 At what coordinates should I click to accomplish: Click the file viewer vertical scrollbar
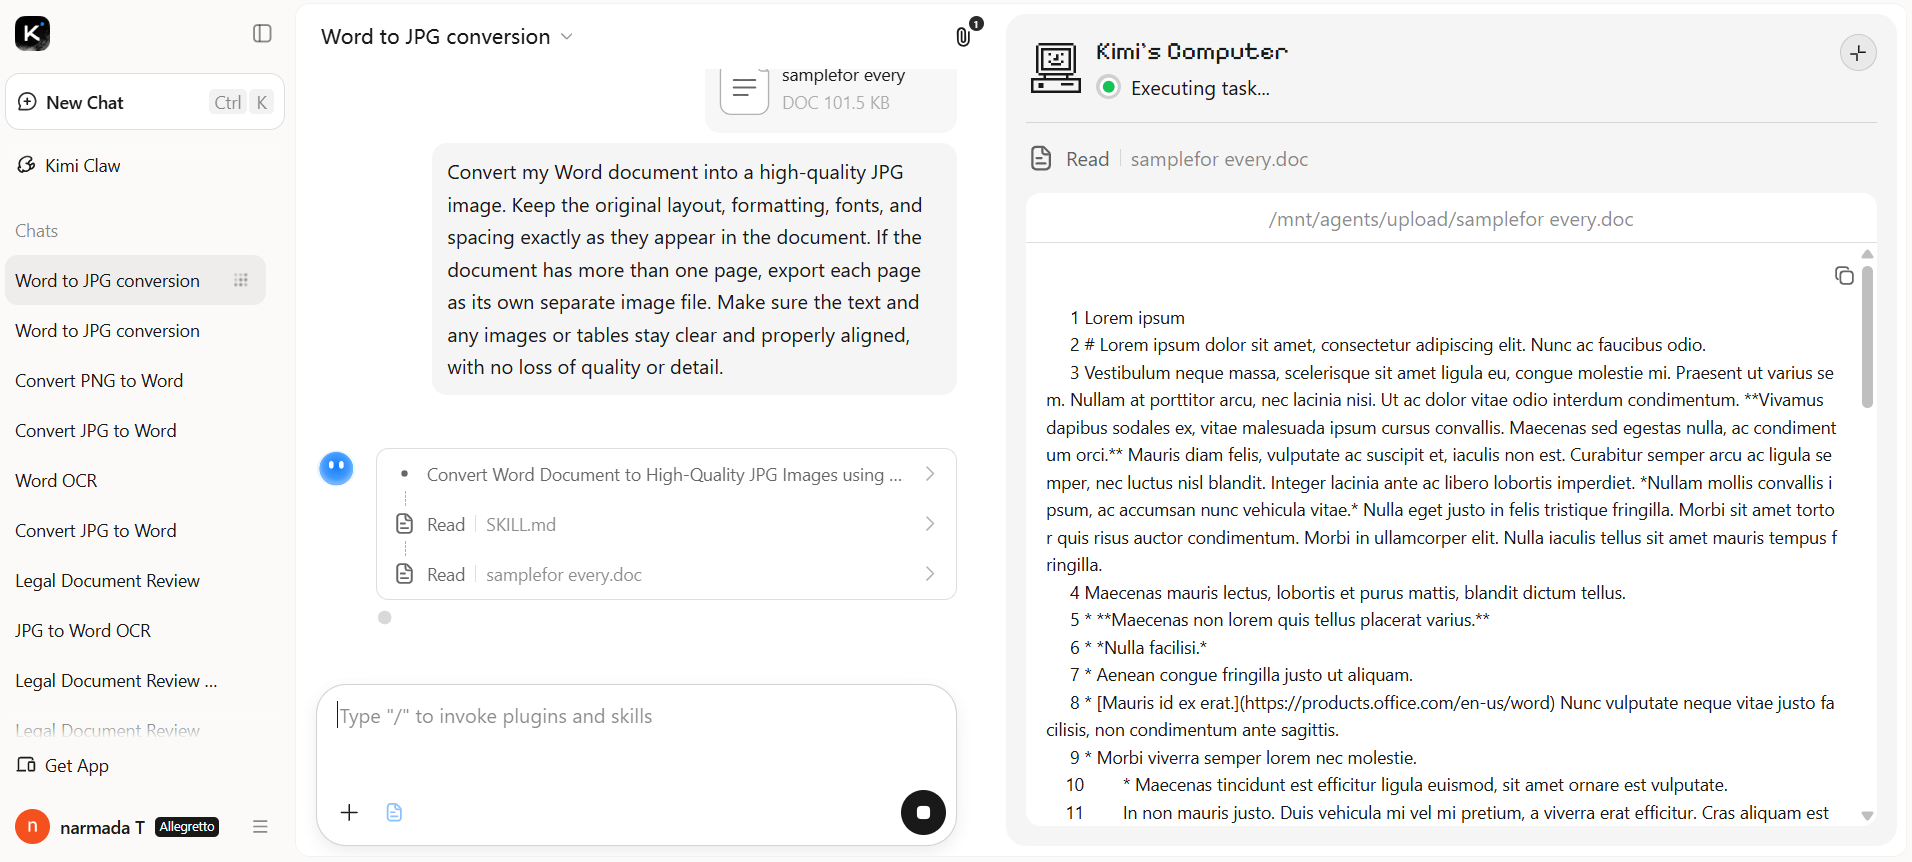pyautogui.click(x=1867, y=338)
